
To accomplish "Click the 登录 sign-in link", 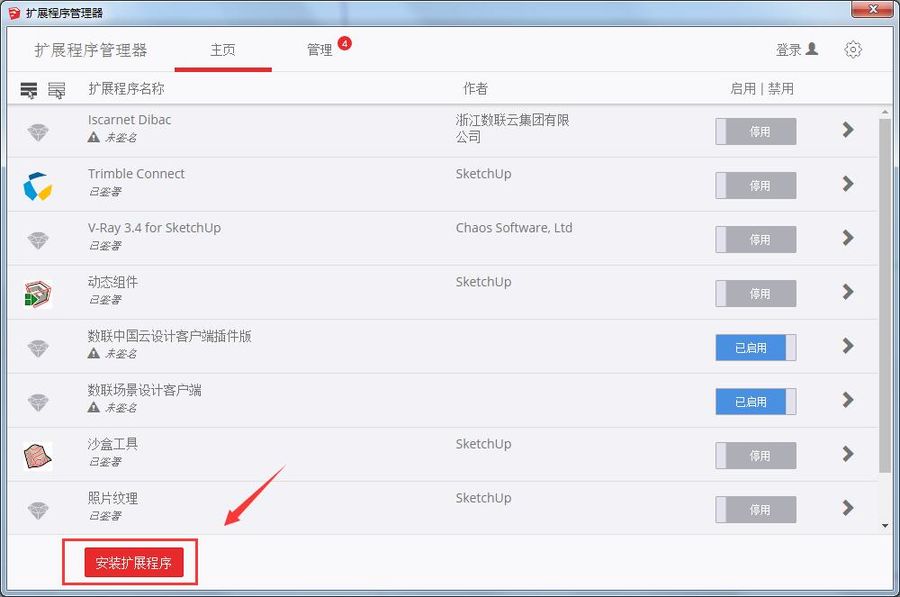I will tap(789, 50).
